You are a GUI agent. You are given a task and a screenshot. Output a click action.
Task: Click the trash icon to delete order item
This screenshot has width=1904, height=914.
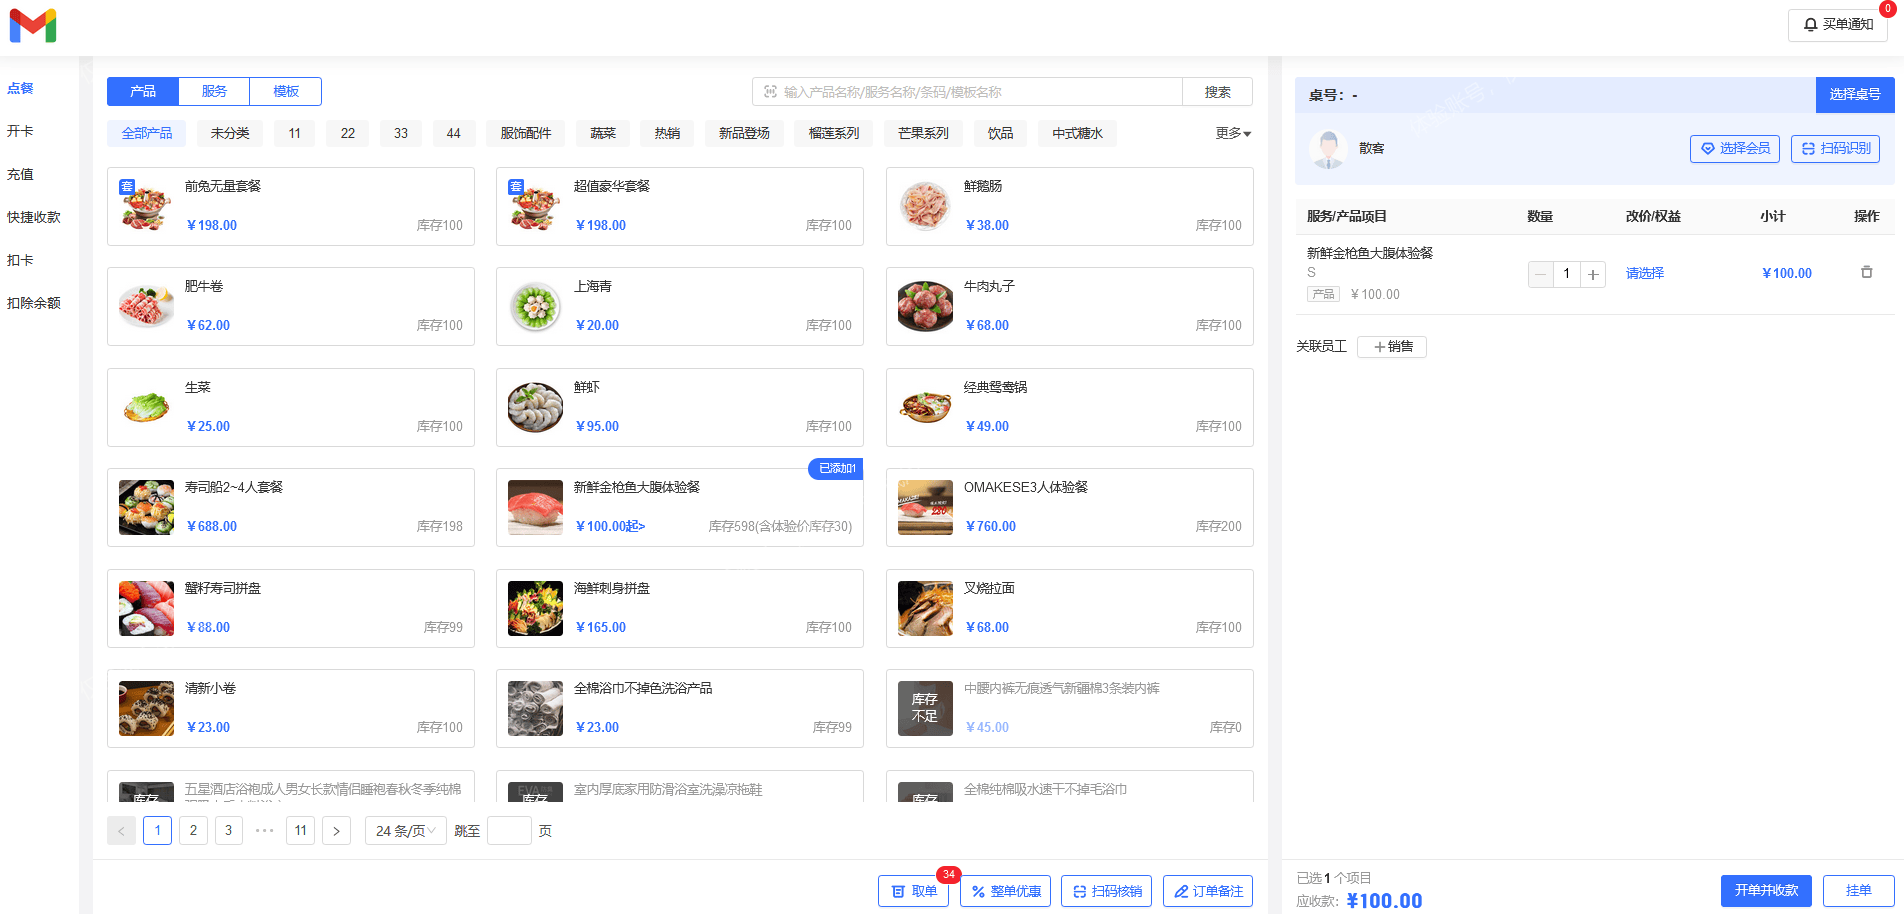[1866, 272]
